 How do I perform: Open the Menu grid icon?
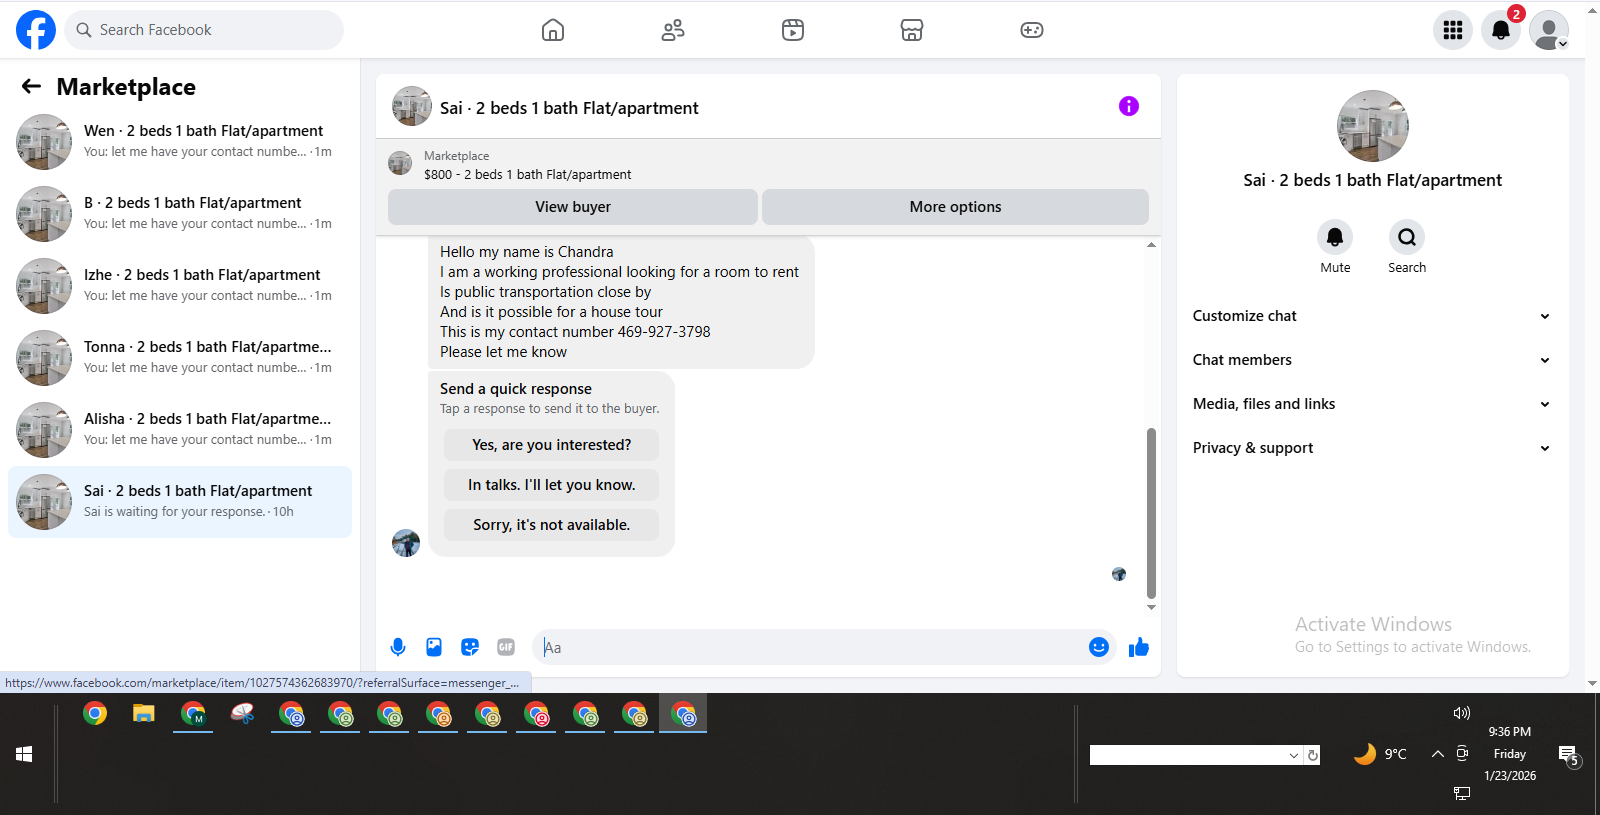click(1453, 30)
